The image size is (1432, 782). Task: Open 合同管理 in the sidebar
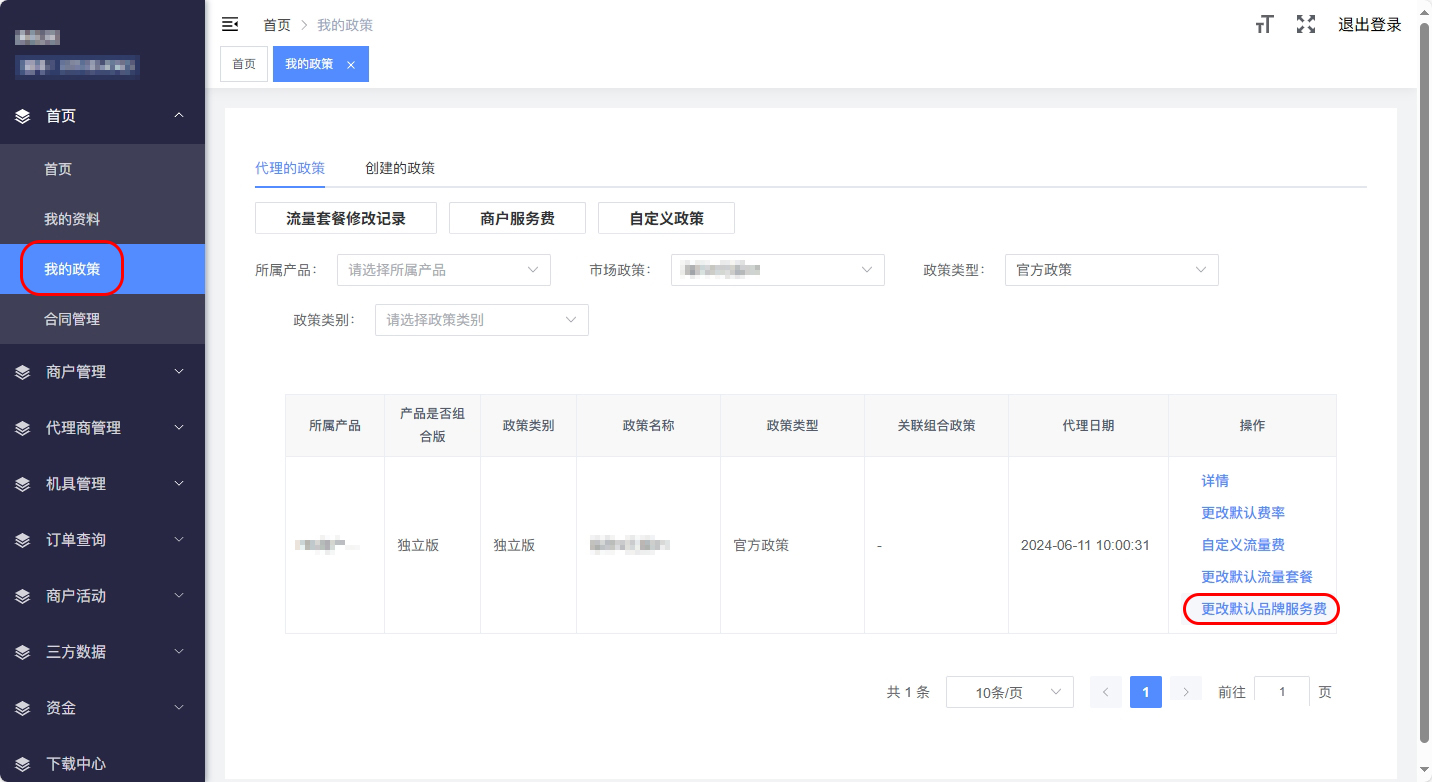[x=72, y=320]
